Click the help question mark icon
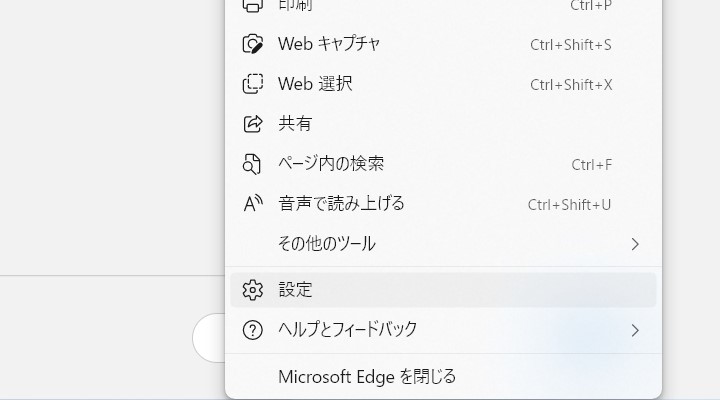Screen dimensions: 720x400 click(x=253, y=330)
